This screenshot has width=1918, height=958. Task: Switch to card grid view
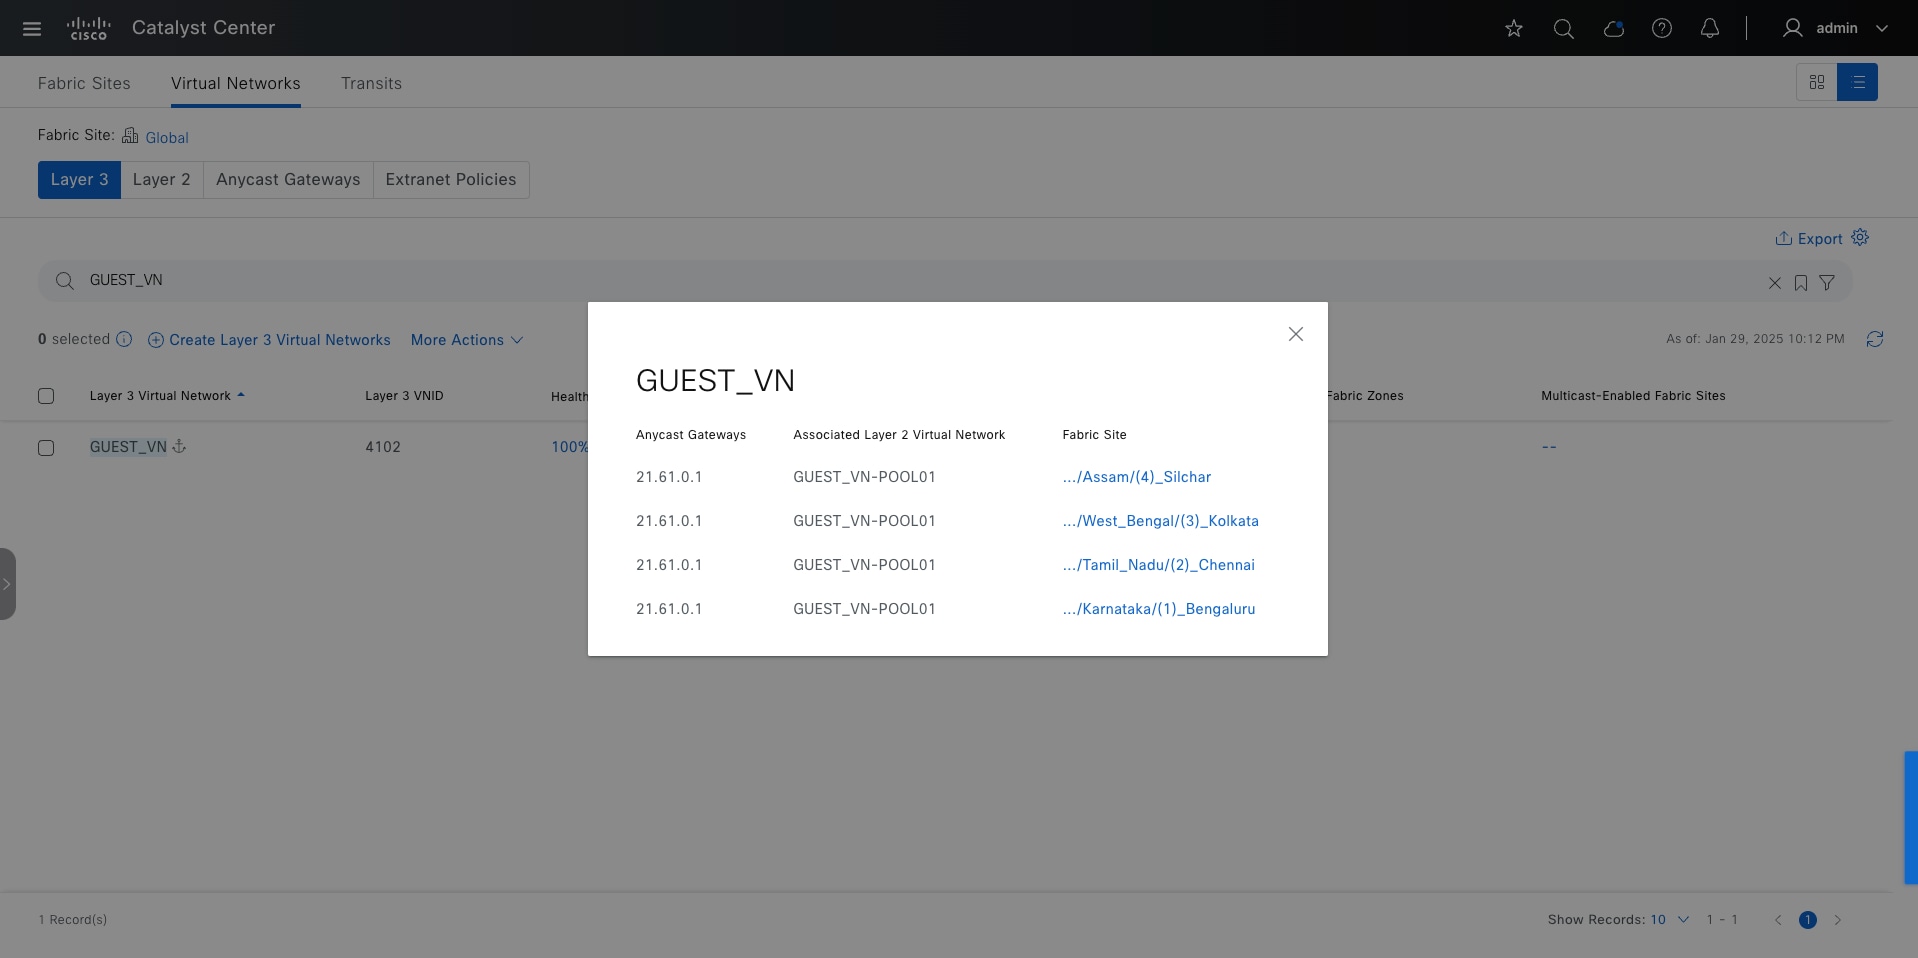click(1817, 82)
